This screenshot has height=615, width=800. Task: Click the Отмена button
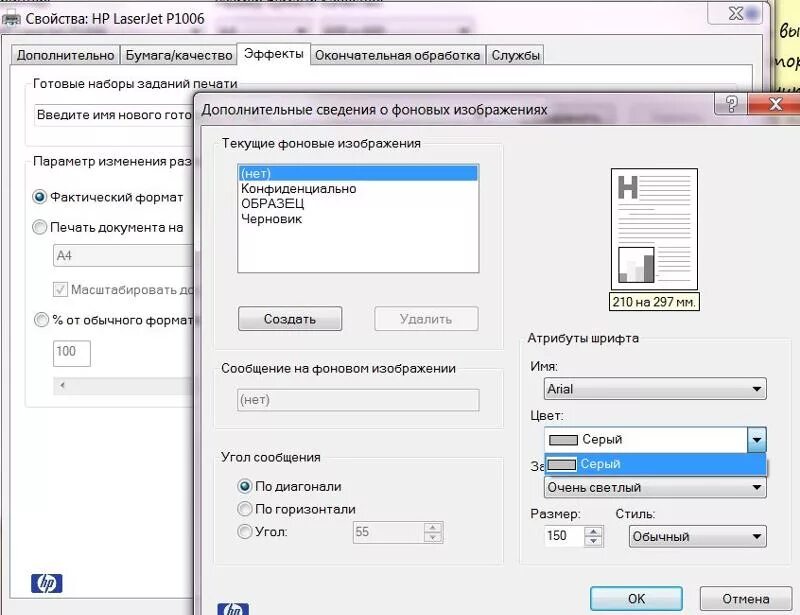tap(745, 598)
